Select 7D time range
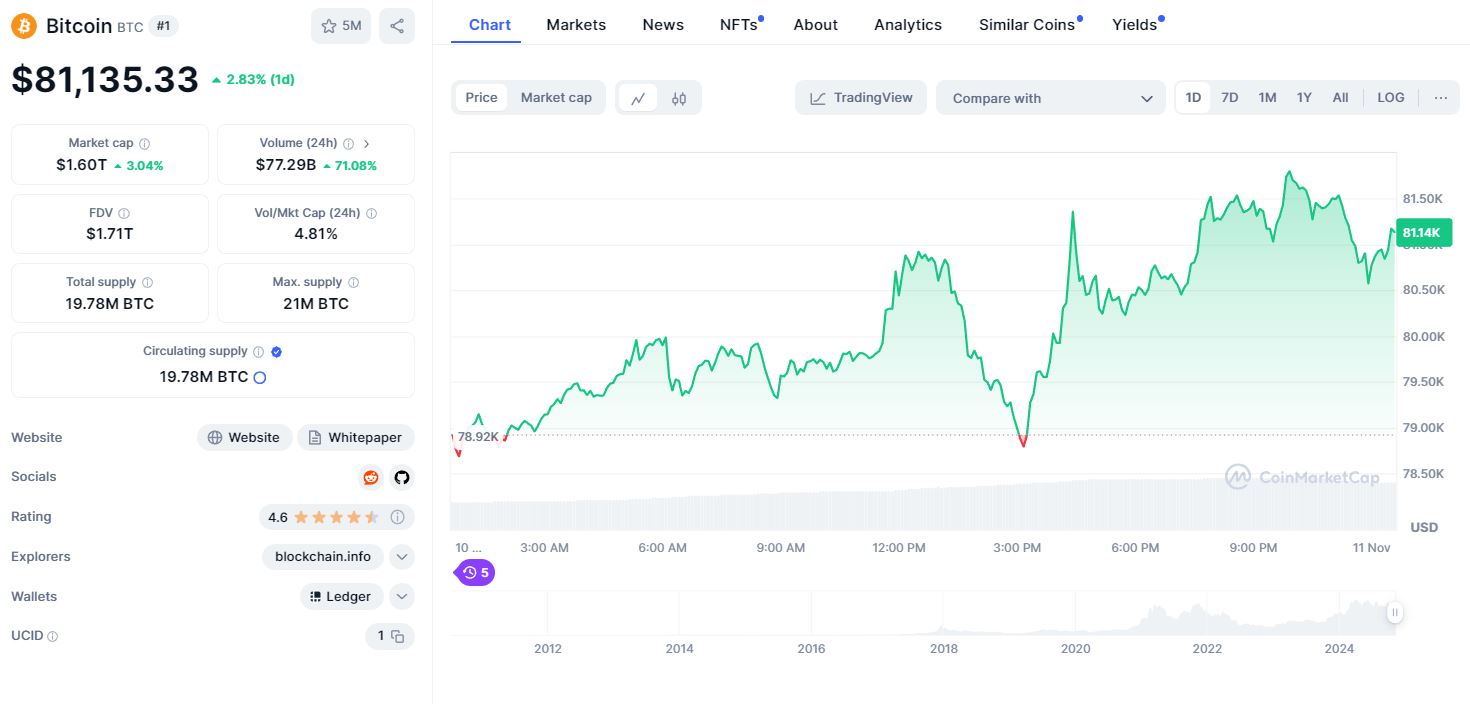 pos(1230,97)
